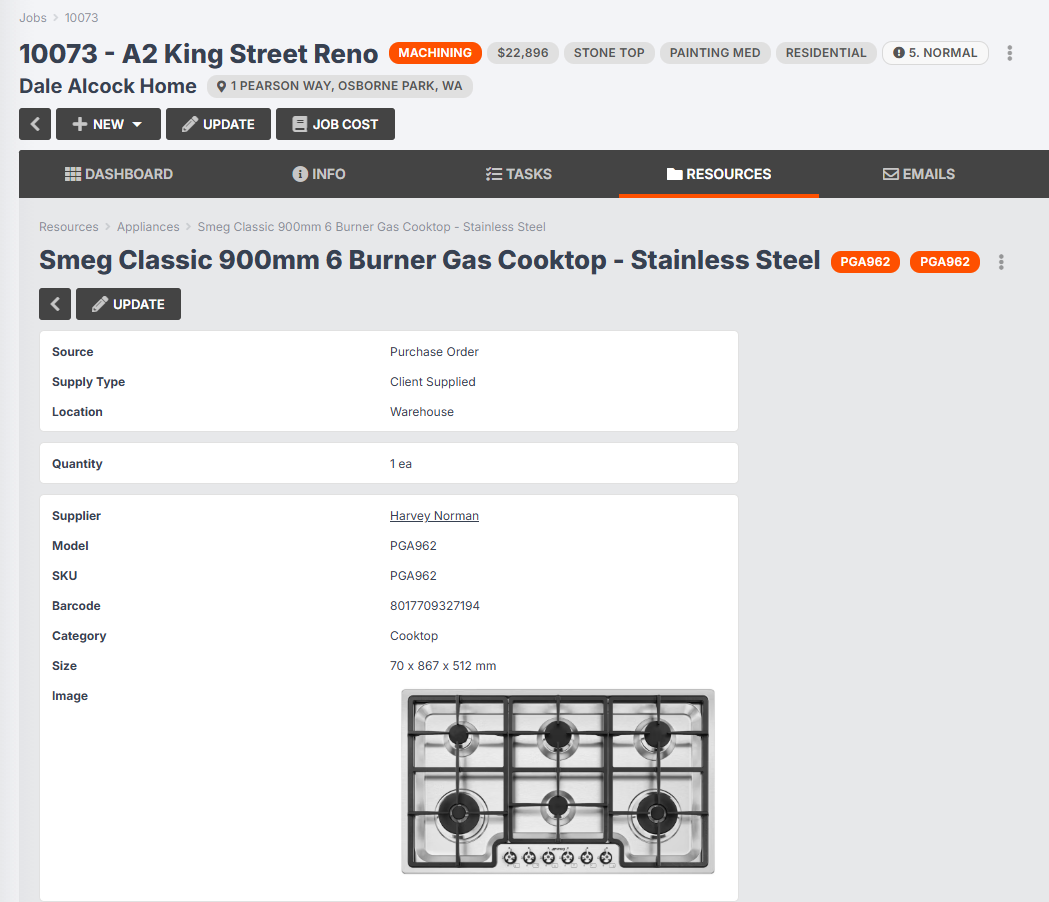The height and width of the screenshot is (902, 1049).
Task: Click the back arrow beside resource Update
Action: tap(55, 304)
